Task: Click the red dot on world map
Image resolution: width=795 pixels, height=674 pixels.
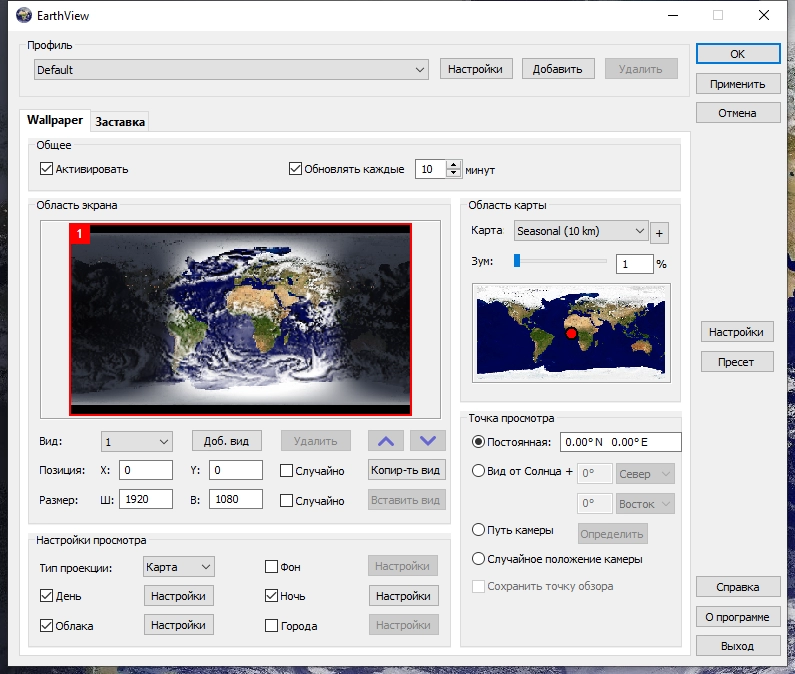Action: coord(571,333)
